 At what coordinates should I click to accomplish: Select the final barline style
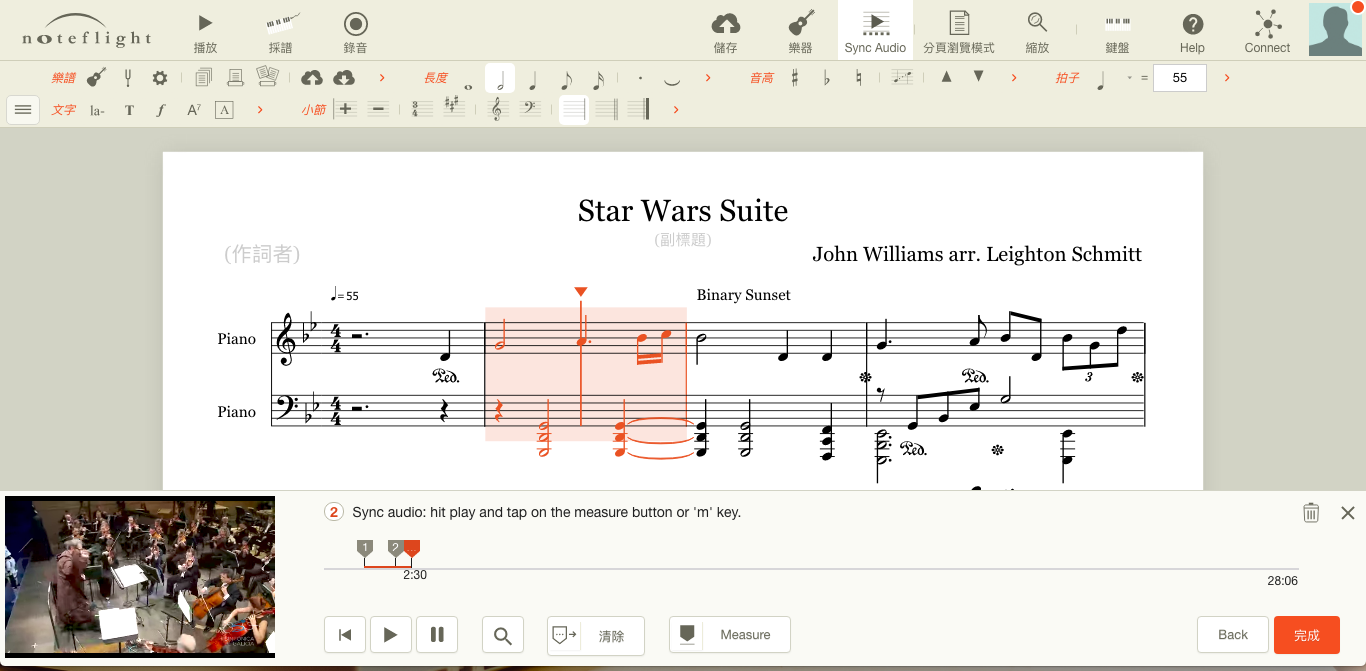point(639,109)
